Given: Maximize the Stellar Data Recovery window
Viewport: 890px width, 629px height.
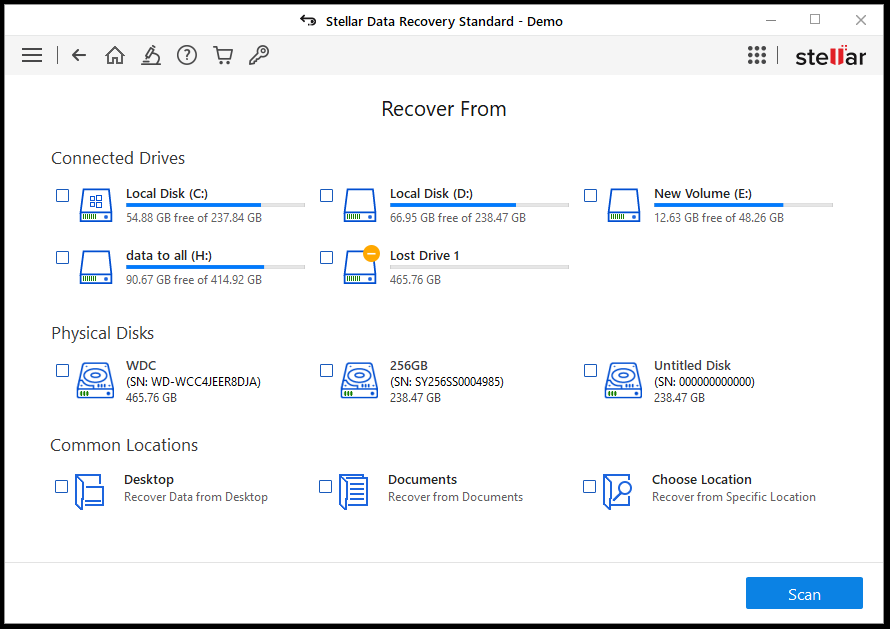Looking at the screenshot, I should pos(815,20).
